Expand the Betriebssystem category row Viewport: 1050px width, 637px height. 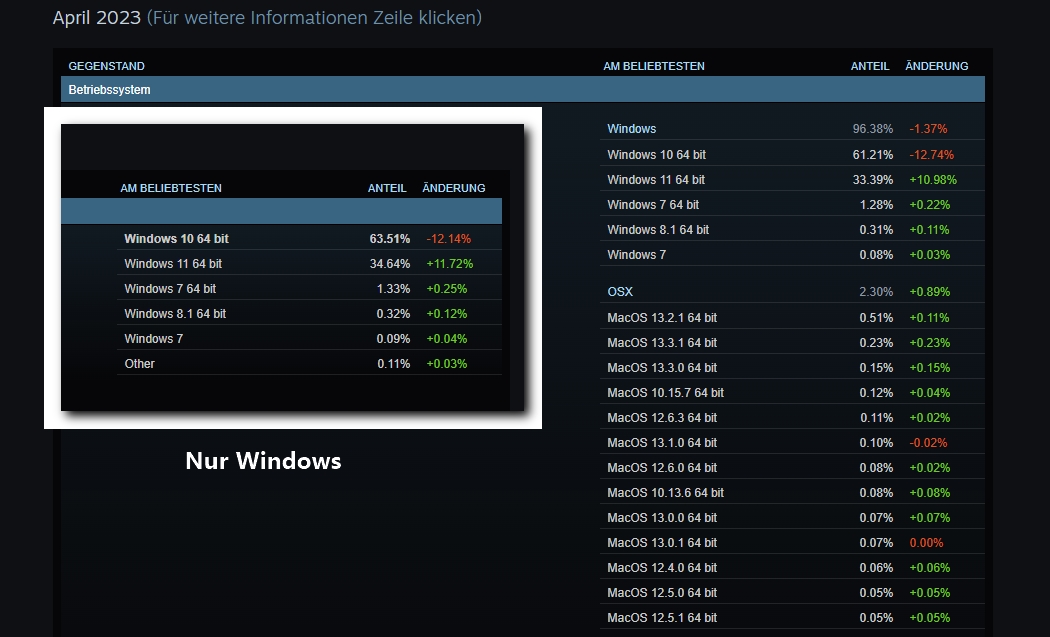522,90
